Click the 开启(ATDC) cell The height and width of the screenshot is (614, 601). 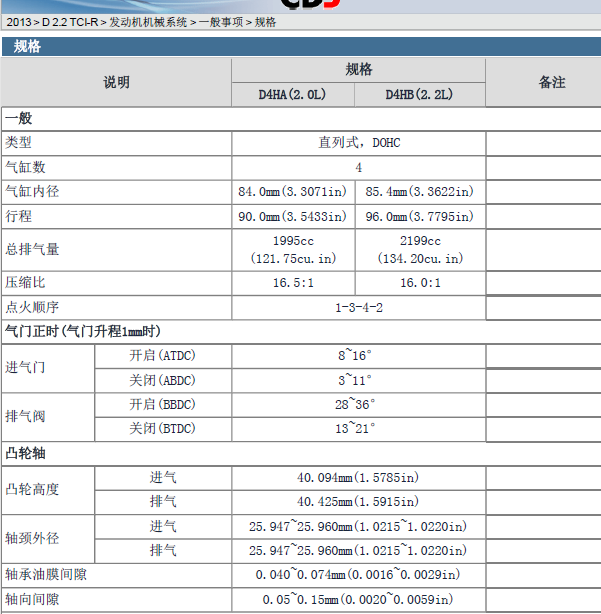163,356
